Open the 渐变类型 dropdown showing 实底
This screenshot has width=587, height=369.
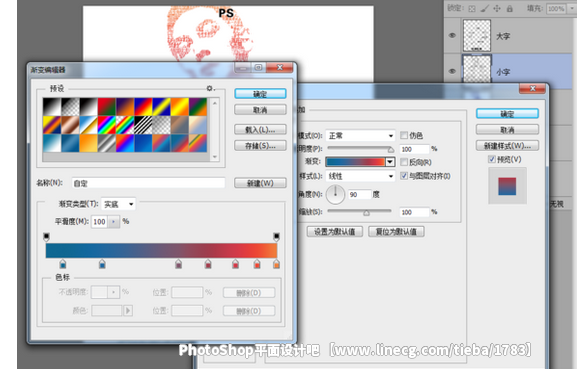click(x=118, y=204)
